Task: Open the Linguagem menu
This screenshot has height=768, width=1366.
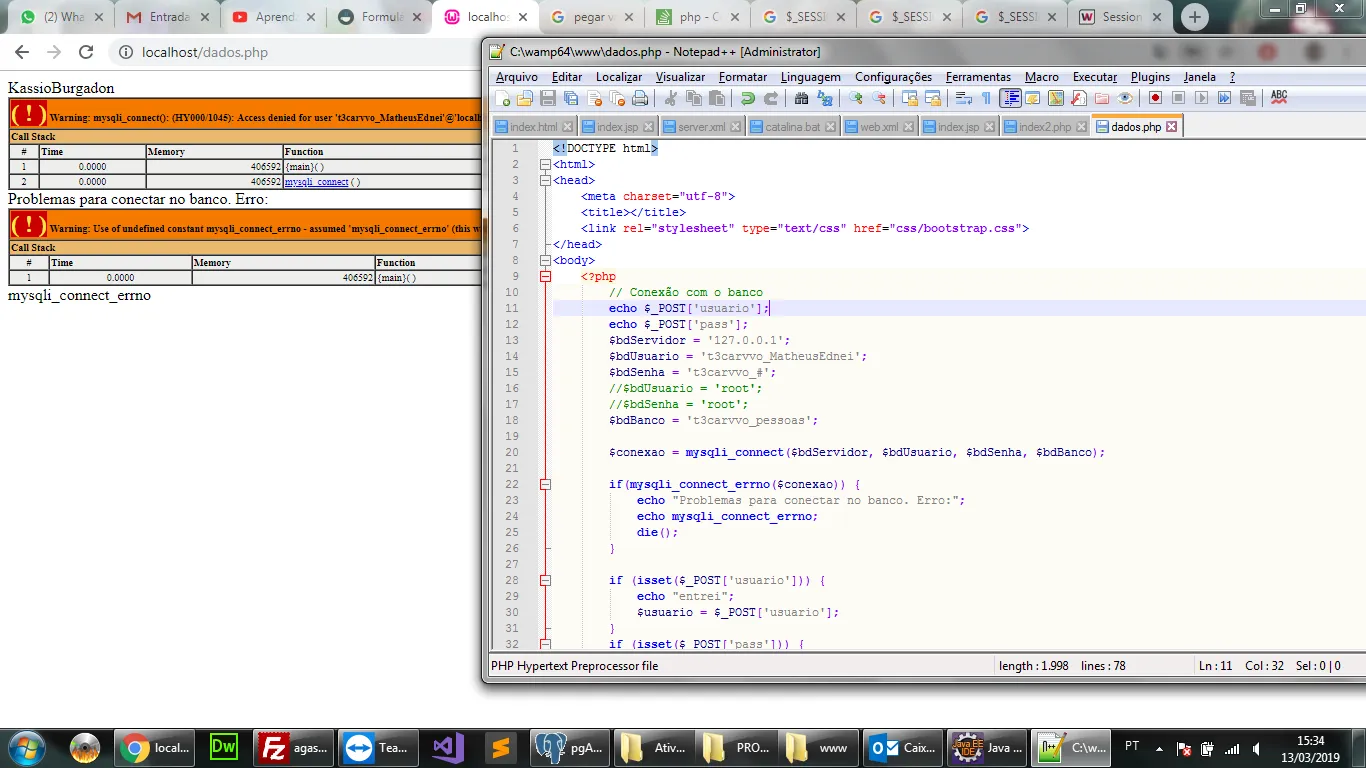Action: click(810, 77)
